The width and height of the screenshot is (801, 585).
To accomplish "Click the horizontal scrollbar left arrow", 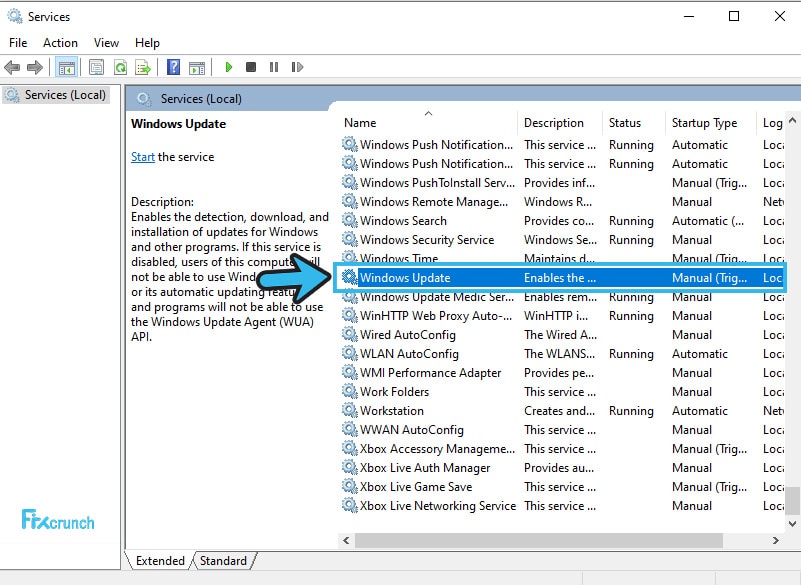I will coord(346,540).
